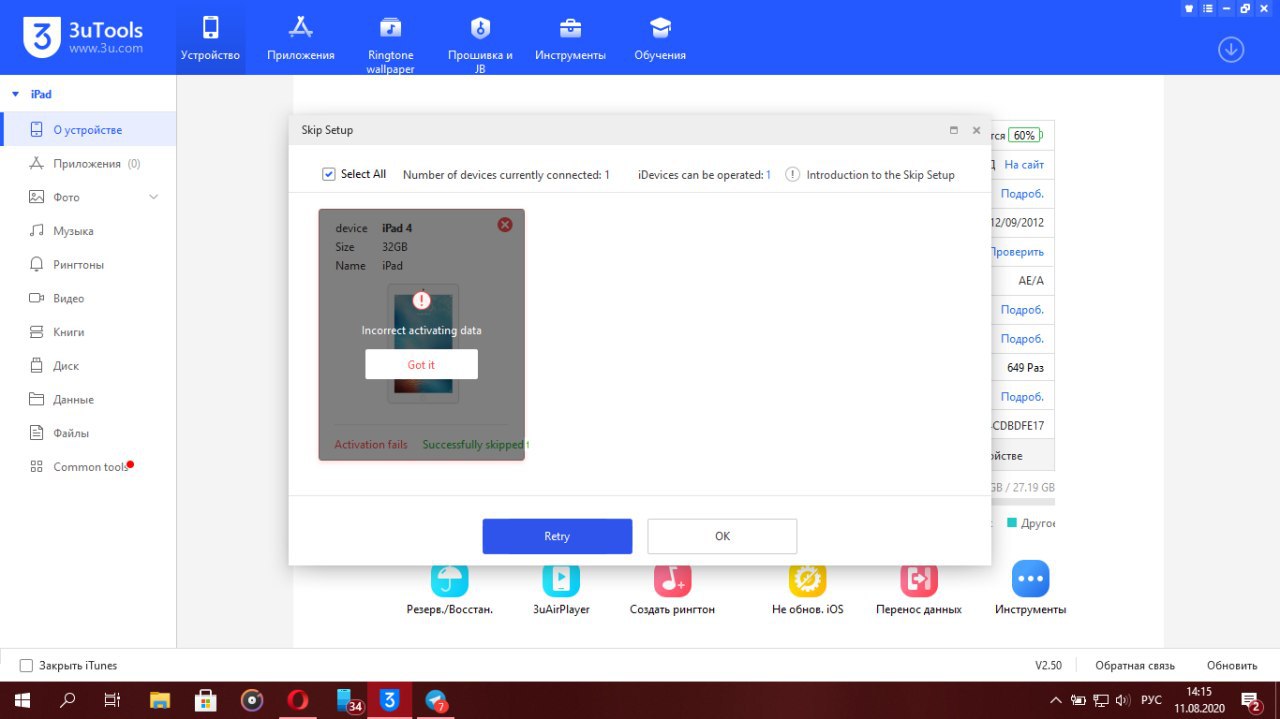Click the На сайт link
1280x719 pixels.
coord(1024,165)
